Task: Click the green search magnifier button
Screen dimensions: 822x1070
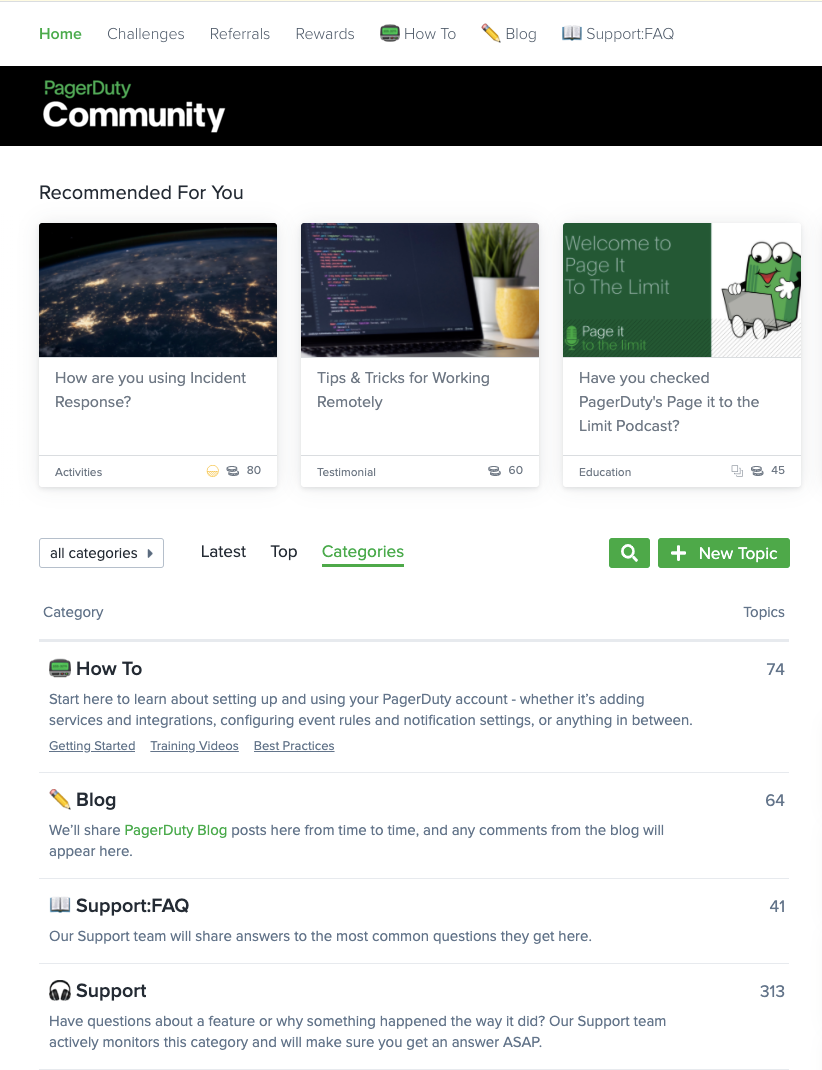Action: (629, 553)
